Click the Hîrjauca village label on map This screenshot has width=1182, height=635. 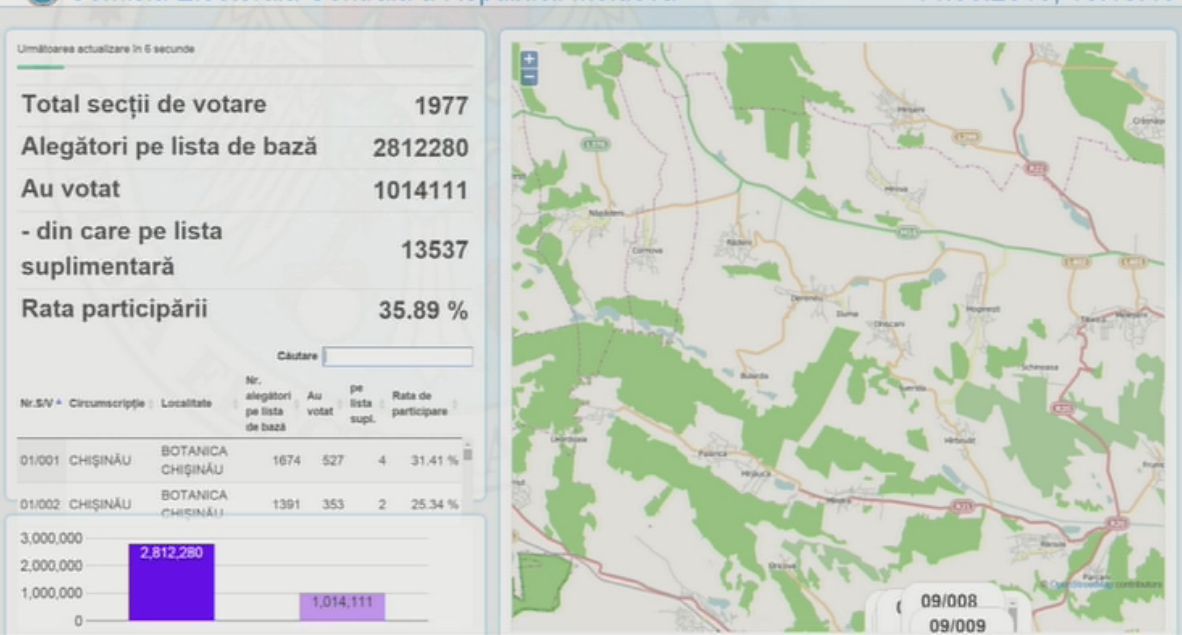[x=755, y=474]
